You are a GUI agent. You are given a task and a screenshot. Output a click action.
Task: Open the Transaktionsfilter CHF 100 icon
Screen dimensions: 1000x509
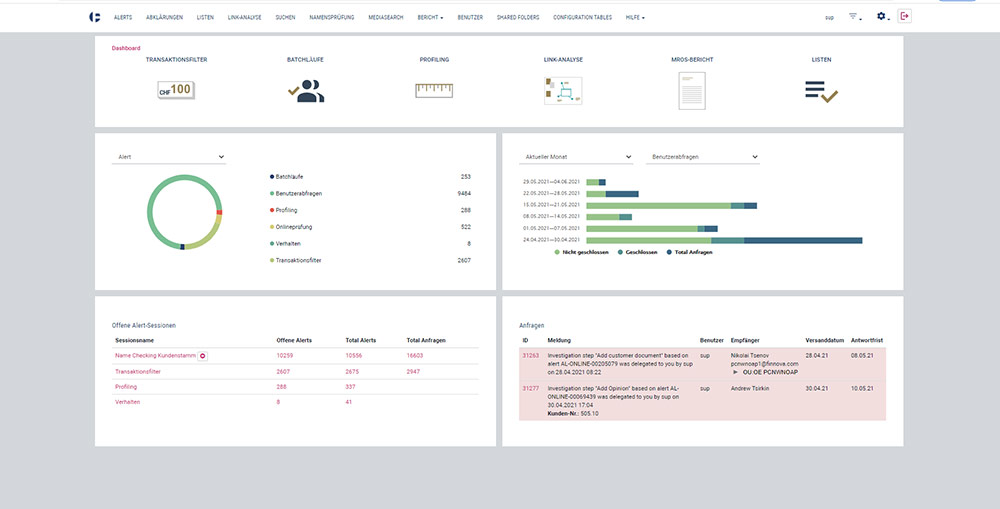tap(176, 91)
